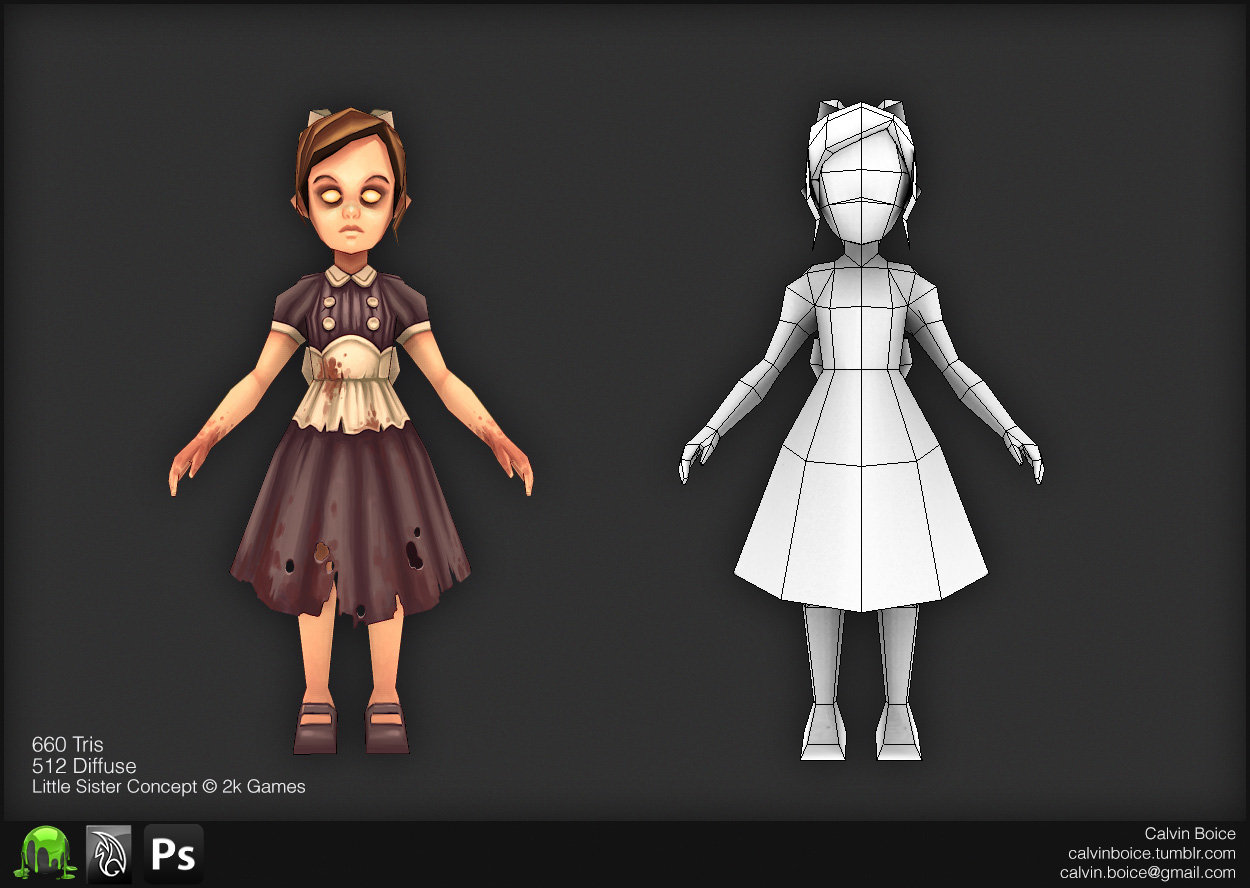Click the wireframe model's head mesh
Image resolution: width=1250 pixels, height=888 pixels.
click(862, 170)
